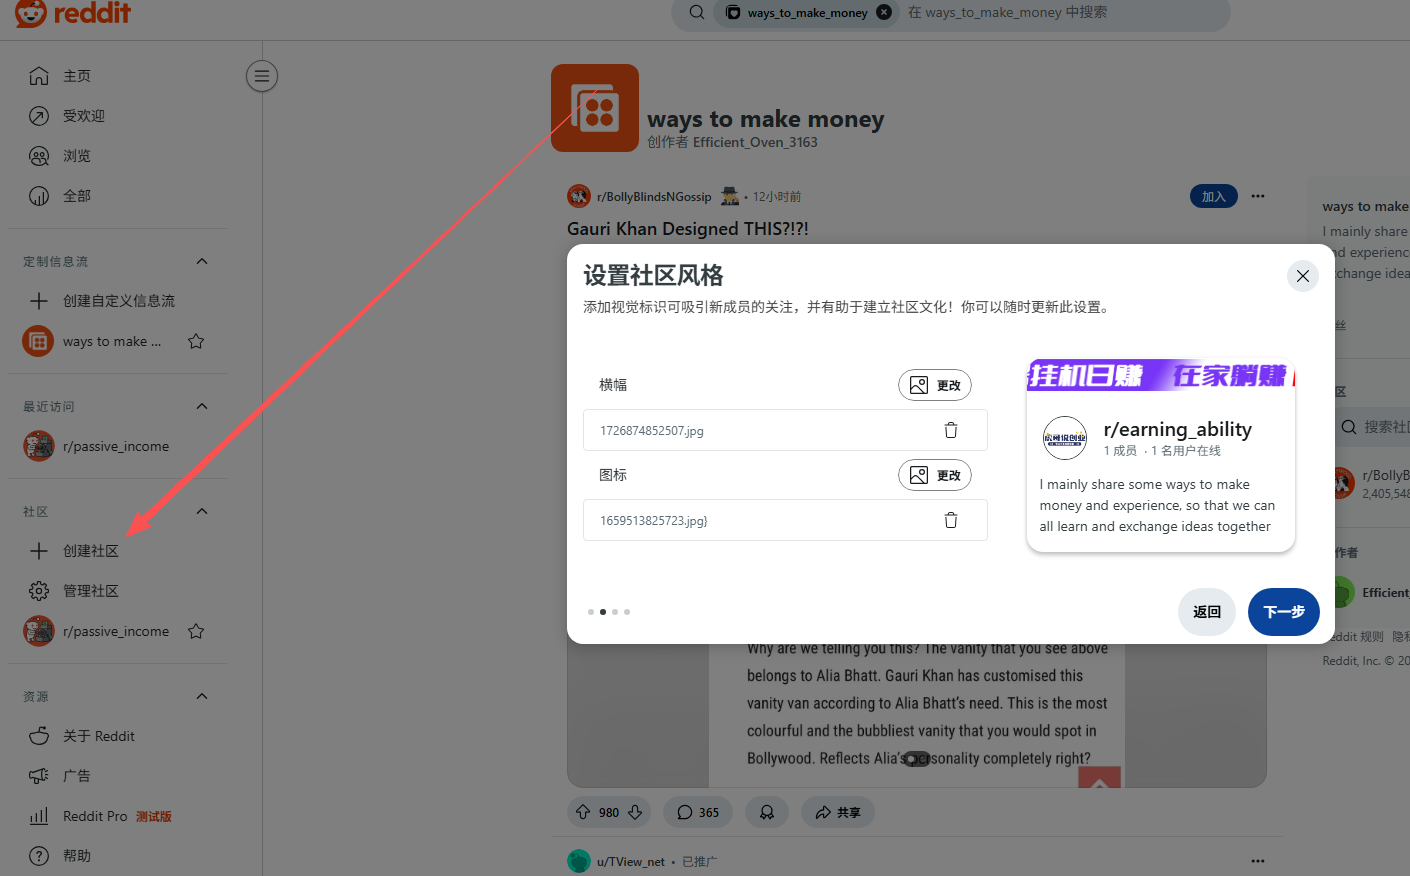Open the award icon under the post

pos(766,812)
